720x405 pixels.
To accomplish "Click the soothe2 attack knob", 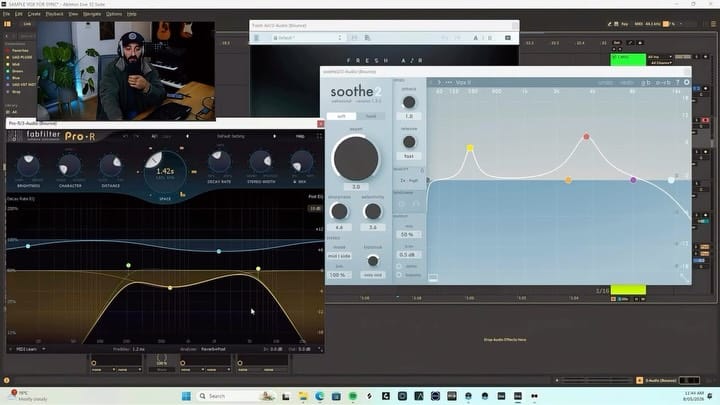I will click(409, 102).
